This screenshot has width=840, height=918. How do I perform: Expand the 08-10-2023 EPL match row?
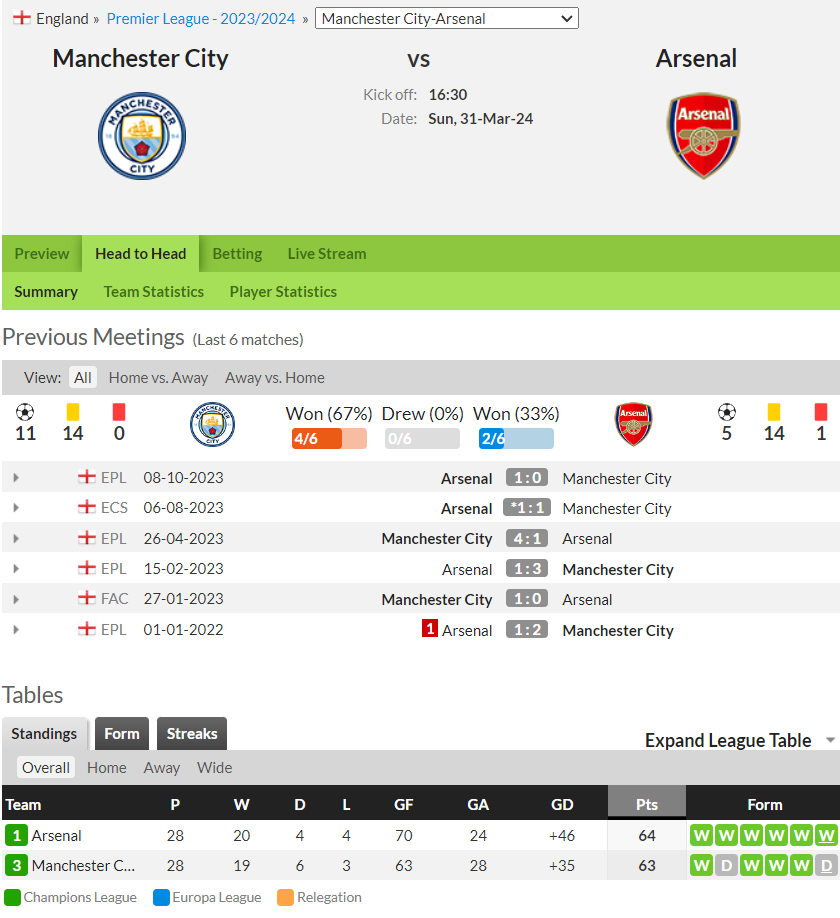coord(16,478)
